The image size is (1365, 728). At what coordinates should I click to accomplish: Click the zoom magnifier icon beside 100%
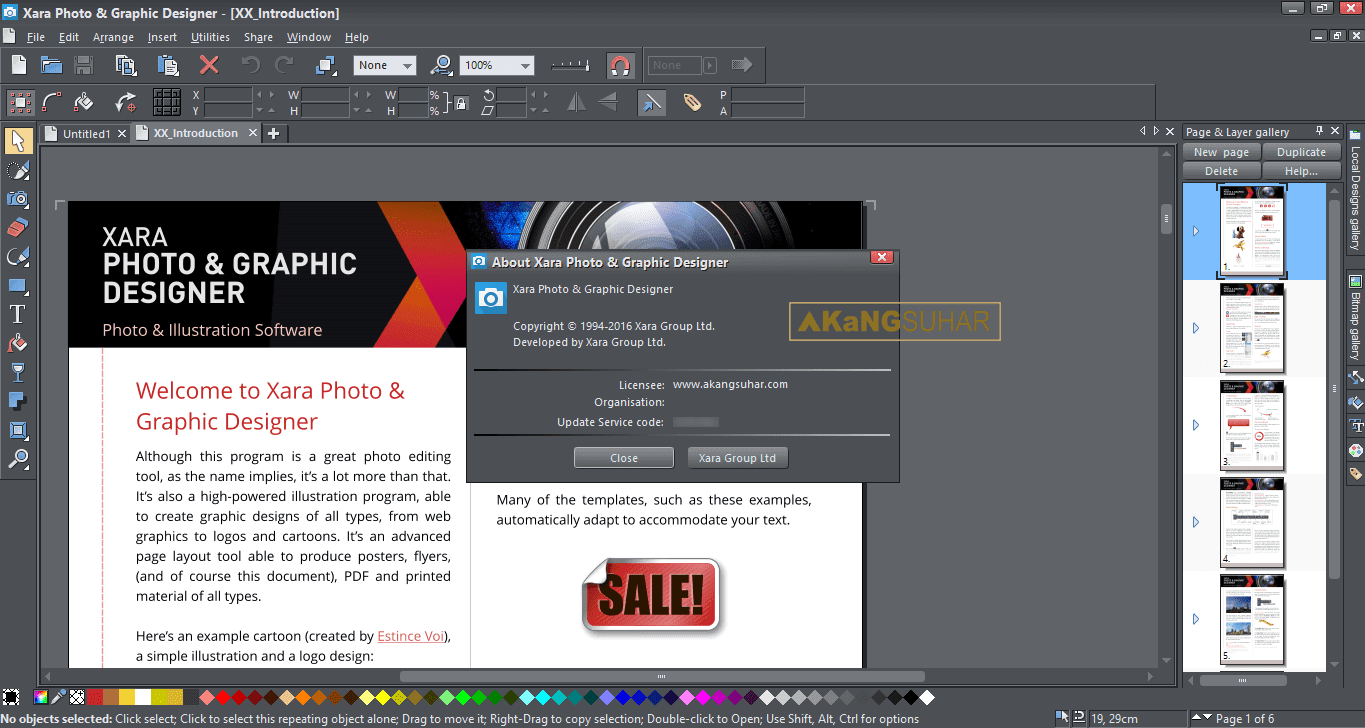(441, 65)
